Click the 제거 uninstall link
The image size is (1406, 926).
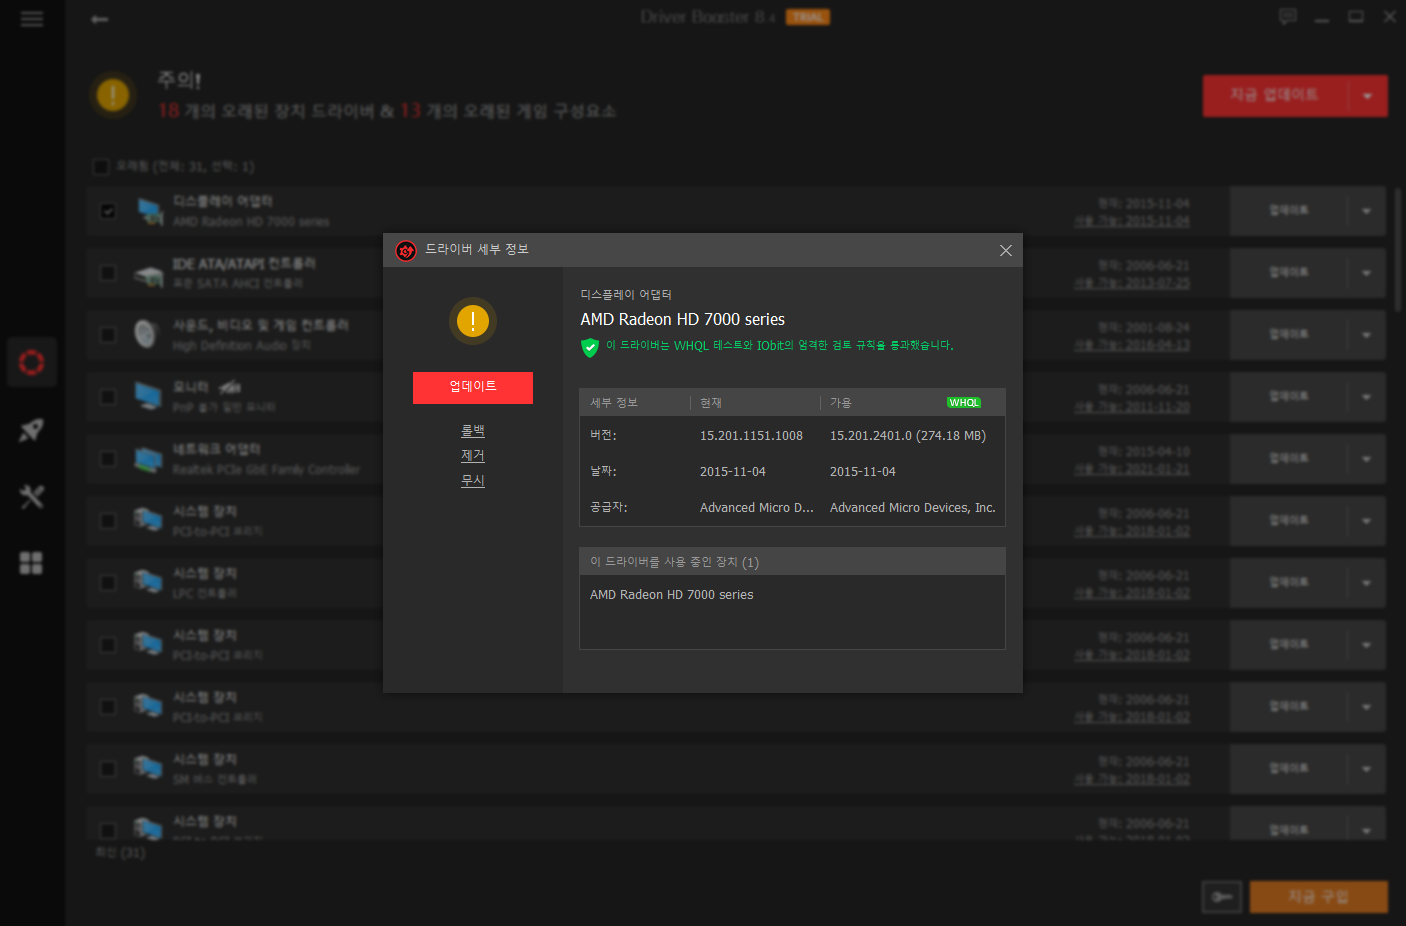point(472,456)
